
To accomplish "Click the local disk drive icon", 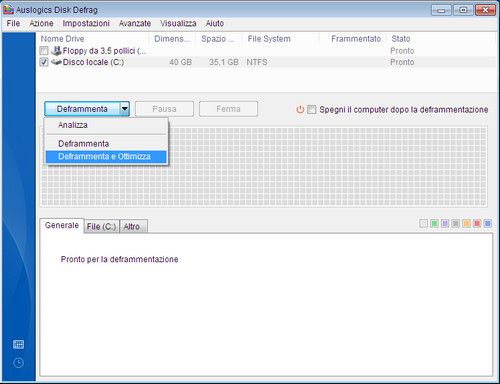I will coord(57,62).
